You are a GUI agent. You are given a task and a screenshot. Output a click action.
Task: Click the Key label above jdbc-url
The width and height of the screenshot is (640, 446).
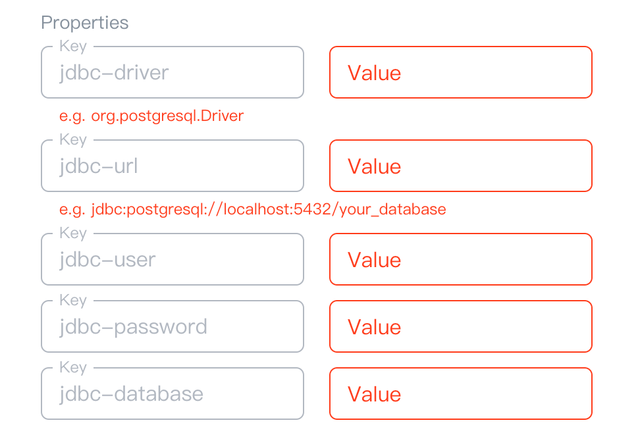[73, 140]
